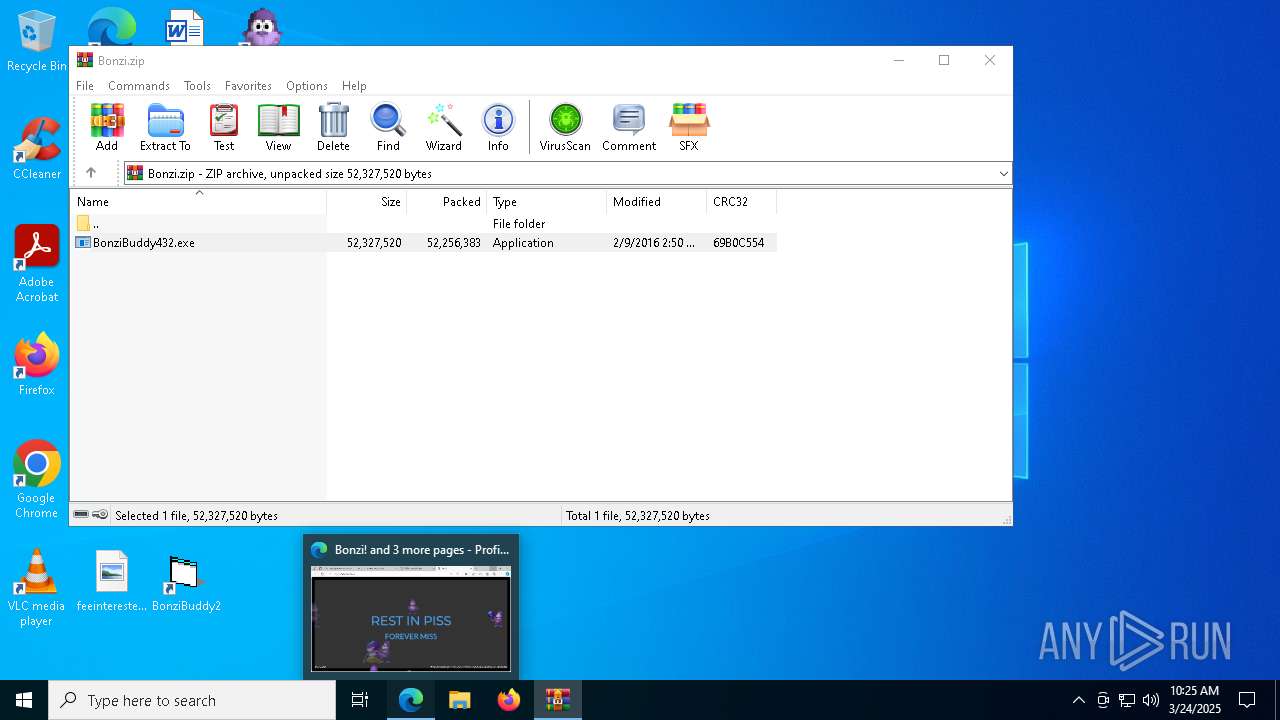Launch the Wizard tool
Screen dimensions: 1280x720
point(443,127)
